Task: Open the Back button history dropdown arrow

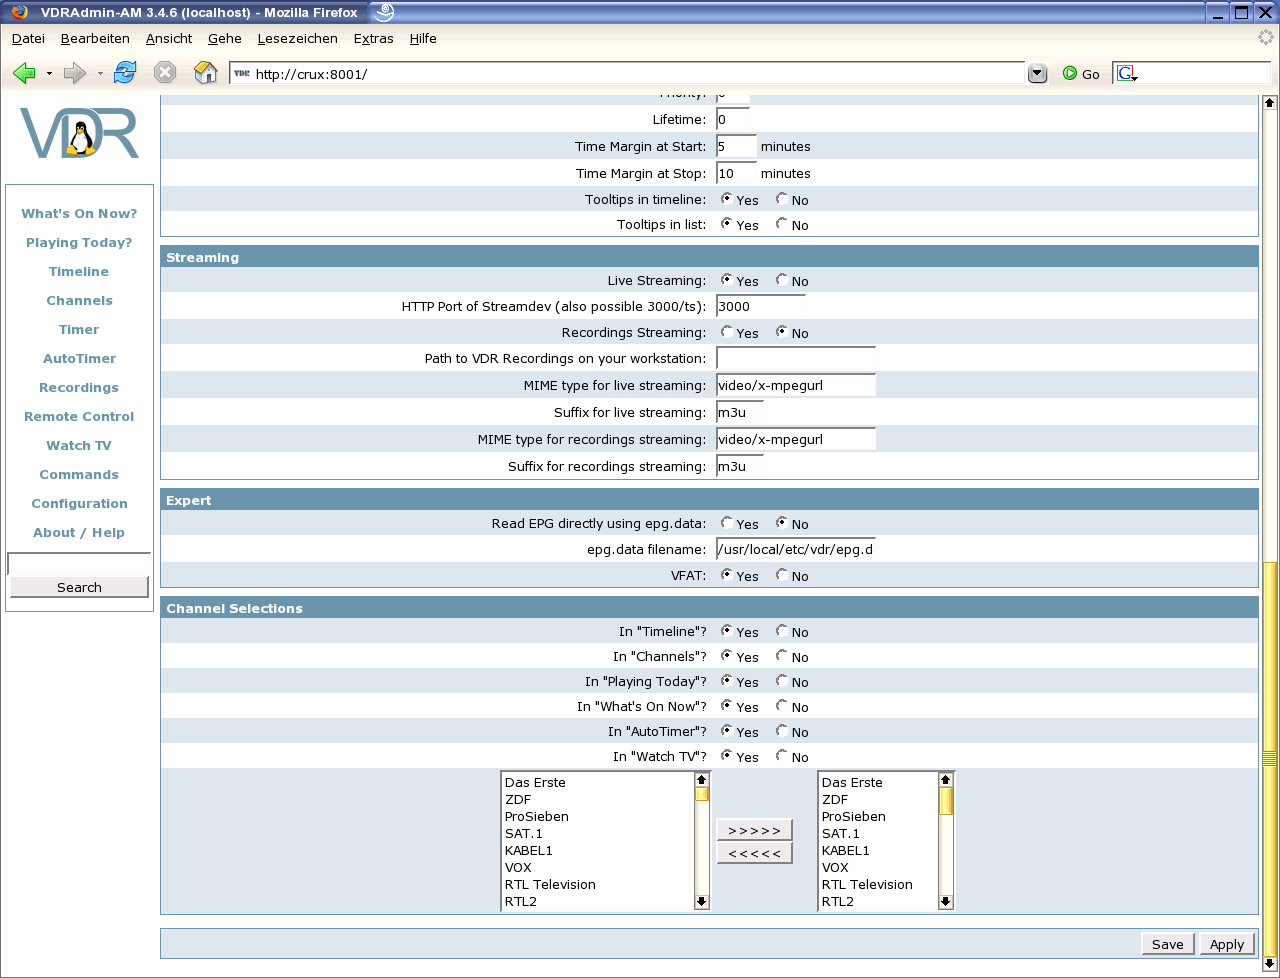Action: (49, 74)
